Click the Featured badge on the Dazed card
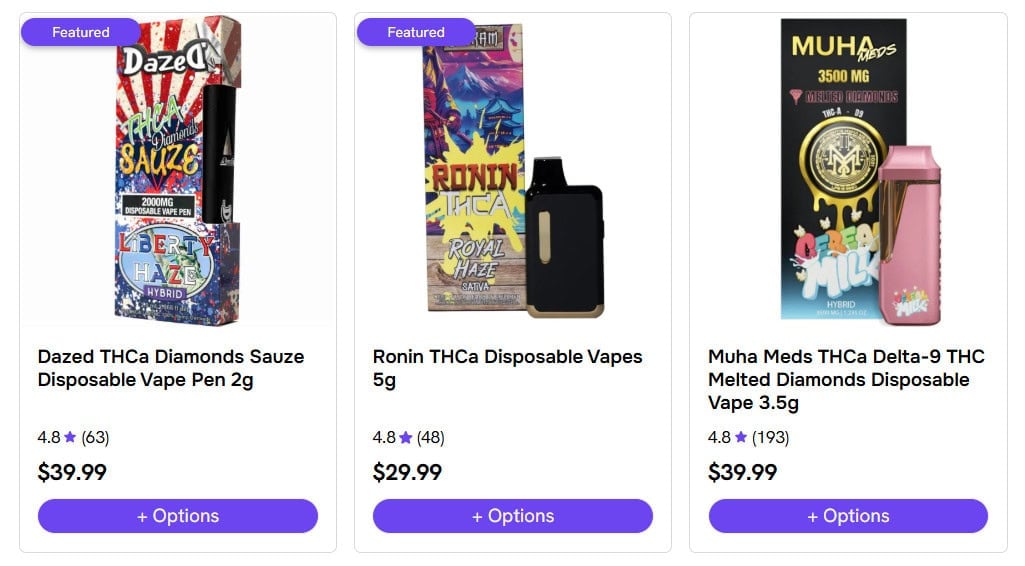The height and width of the screenshot is (566, 1025). (80, 32)
